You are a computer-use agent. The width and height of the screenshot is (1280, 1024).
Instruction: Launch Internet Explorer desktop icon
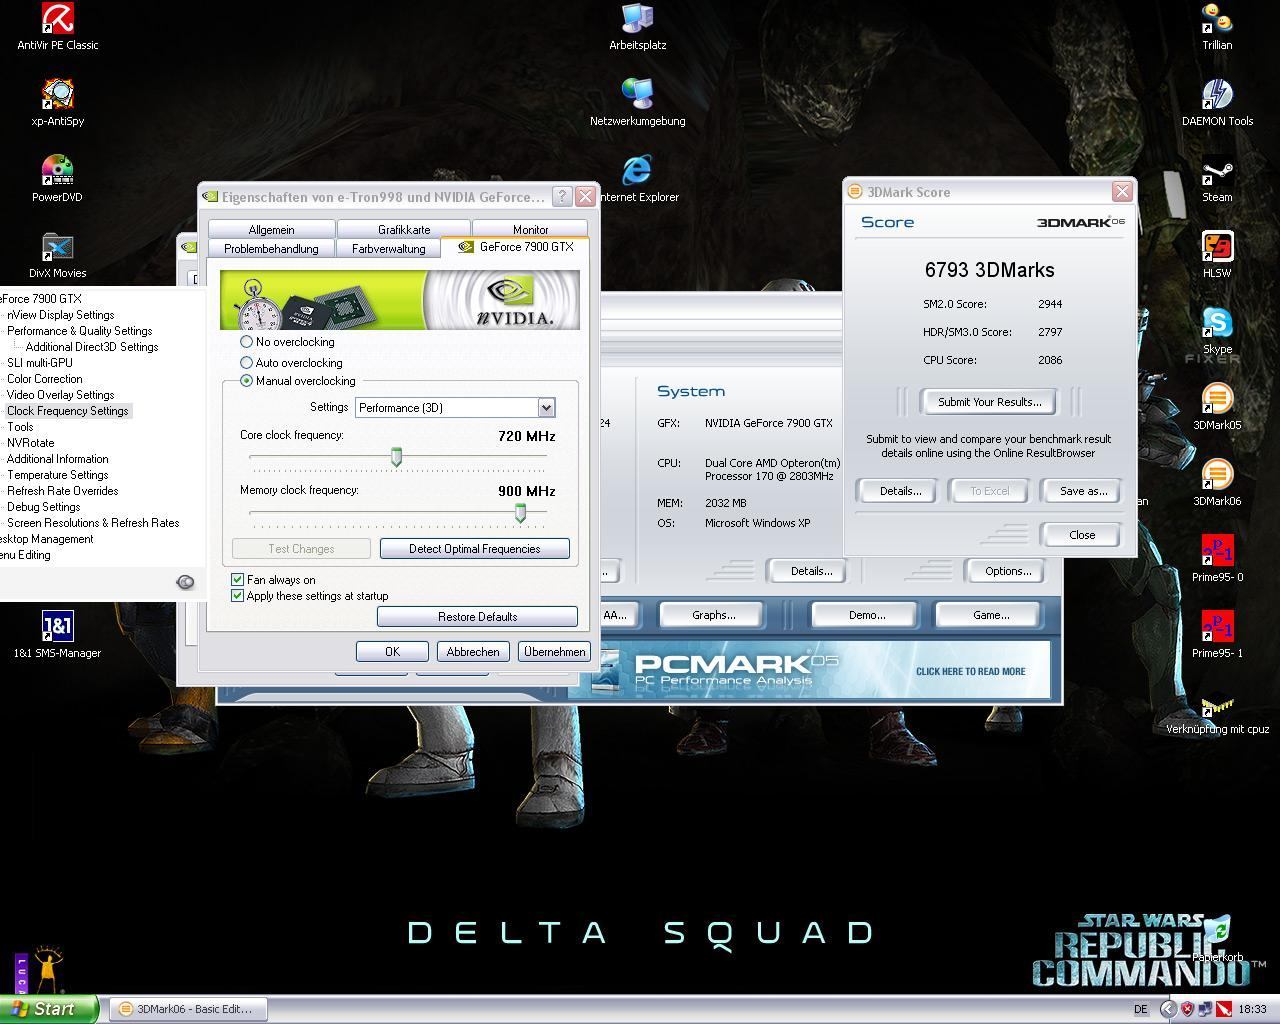637,178
